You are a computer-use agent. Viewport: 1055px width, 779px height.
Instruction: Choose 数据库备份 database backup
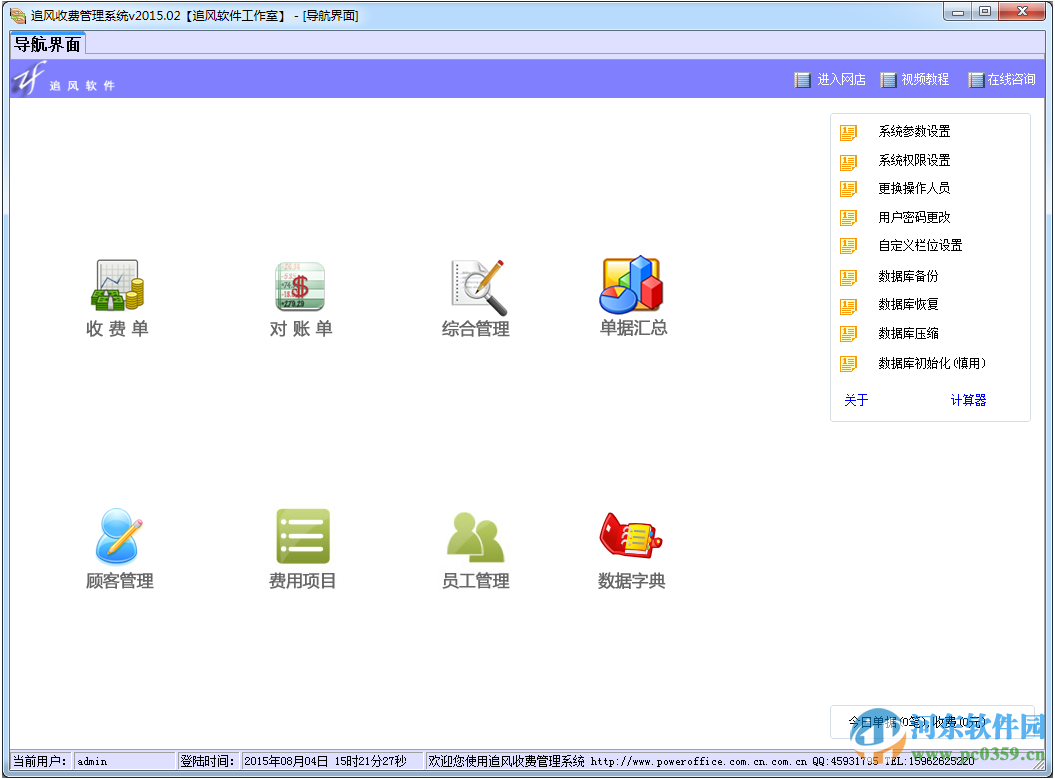(x=908, y=276)
